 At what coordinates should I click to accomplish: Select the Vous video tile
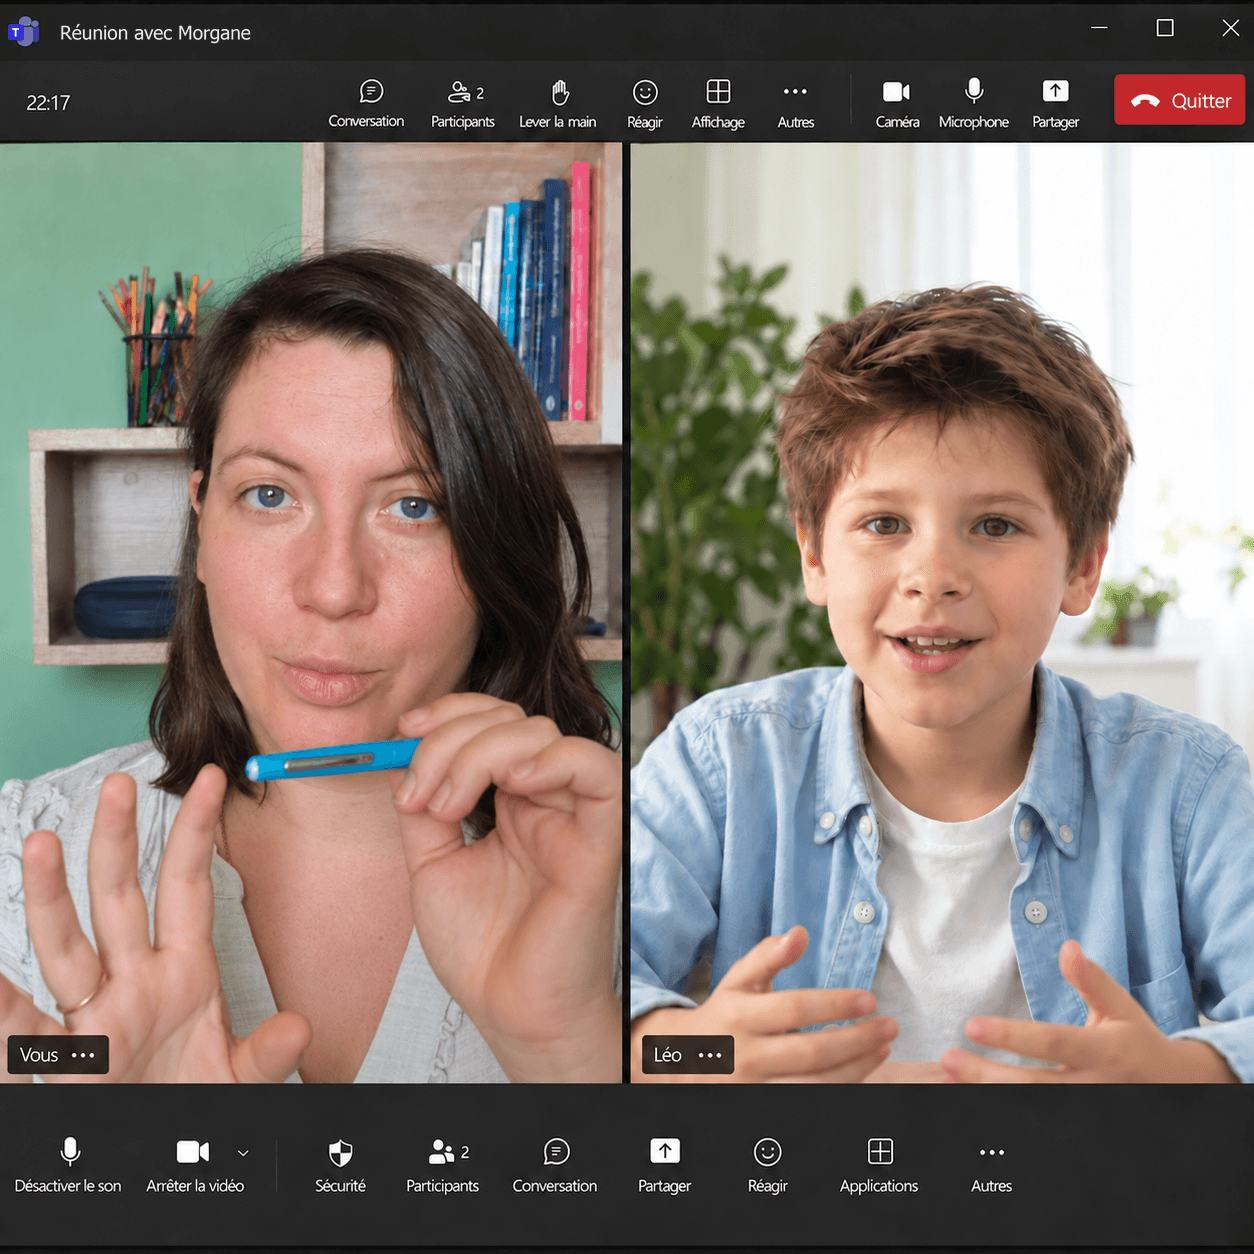tap(311, 612)
